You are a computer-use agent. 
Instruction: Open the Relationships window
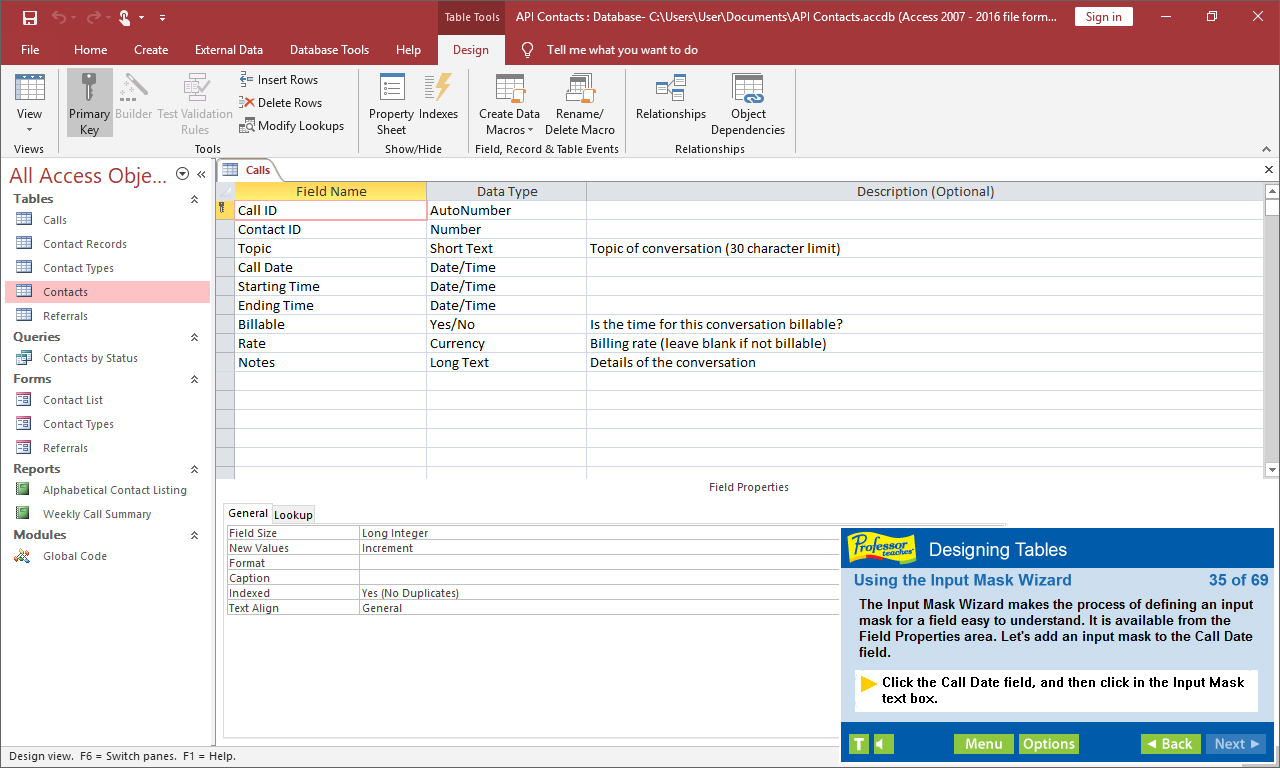tap(670, 101)
